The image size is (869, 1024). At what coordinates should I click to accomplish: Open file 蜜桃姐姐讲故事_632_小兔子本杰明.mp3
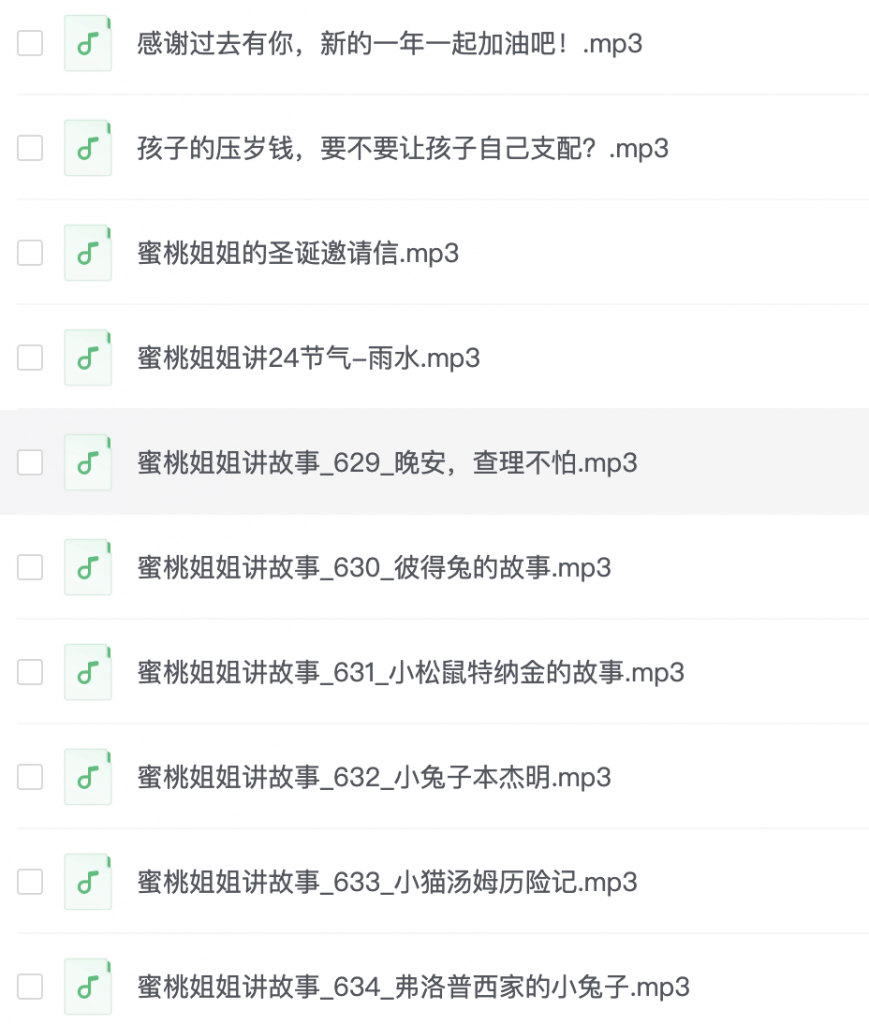coord(374,777)
